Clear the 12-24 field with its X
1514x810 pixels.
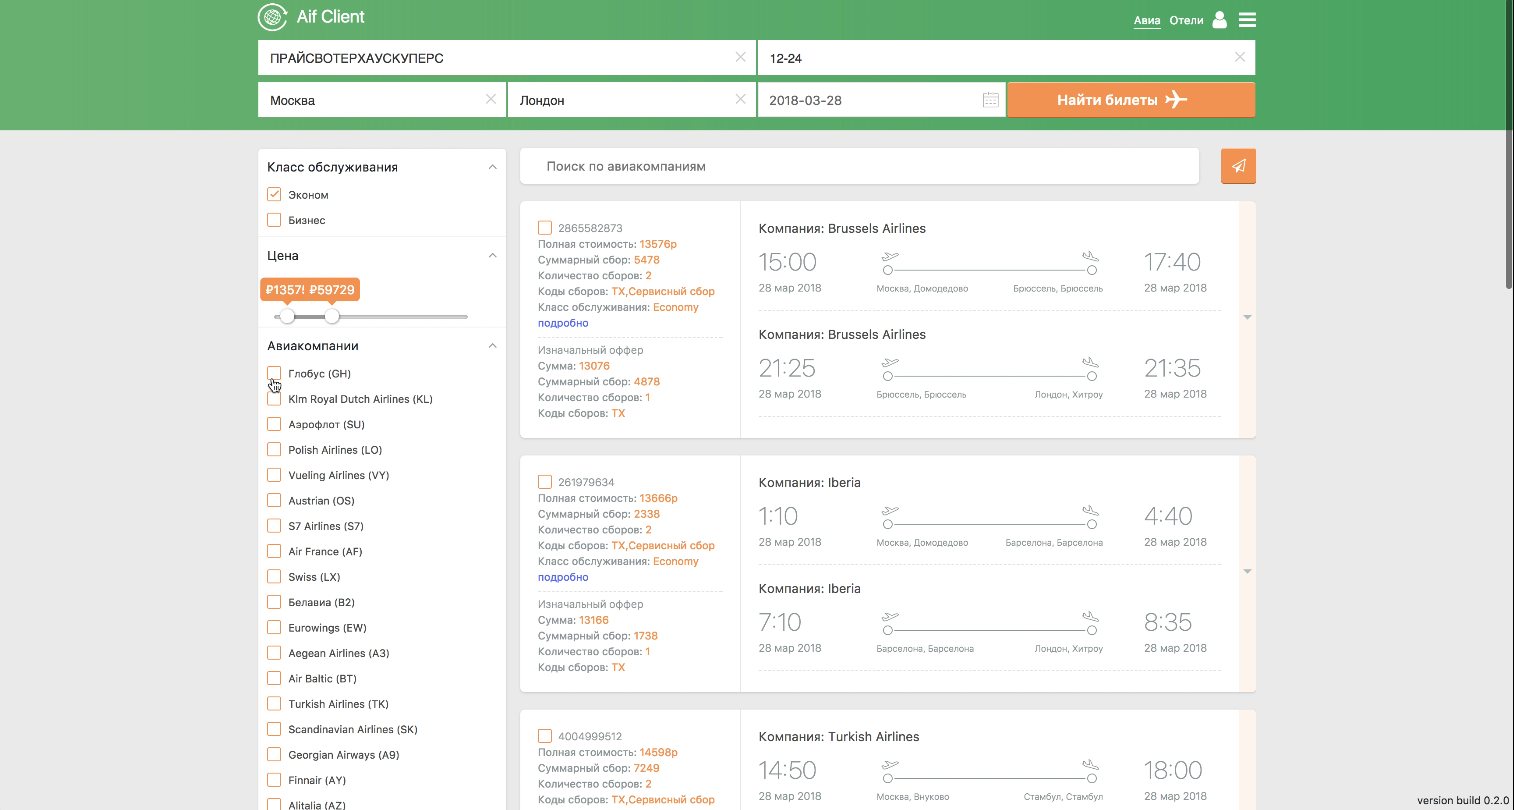1240,57
